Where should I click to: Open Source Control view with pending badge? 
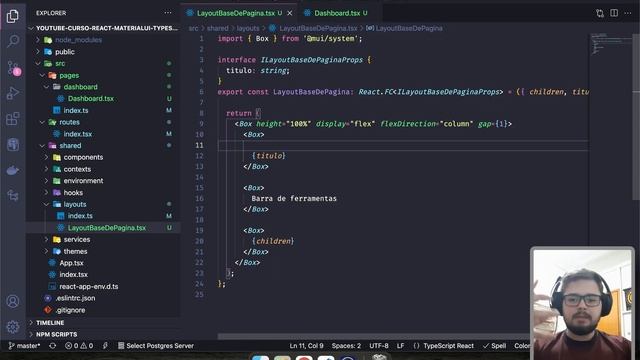click(13, 68)
